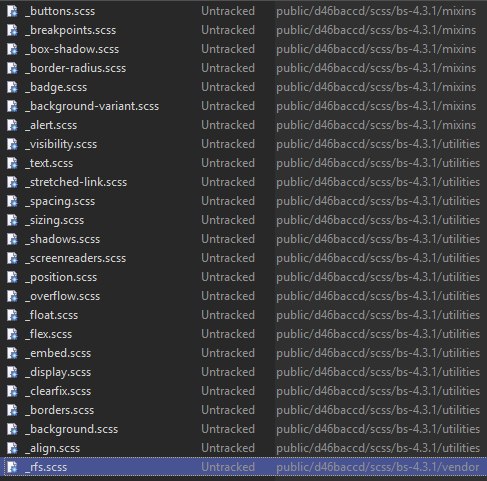
Task: Click the mixins path of _breakpoints.scss
Action: (376, 30)
